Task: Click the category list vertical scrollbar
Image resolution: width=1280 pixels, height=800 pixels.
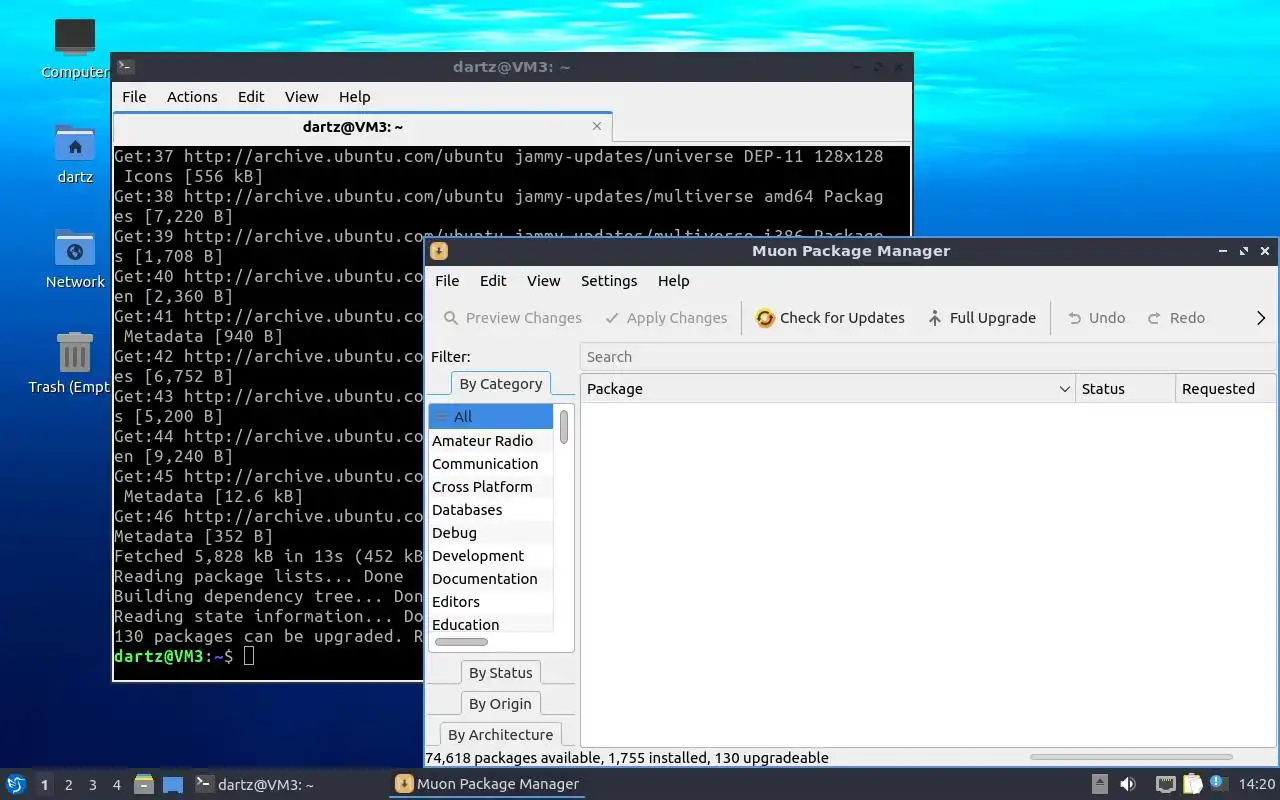Action: click(x=564, y=427)
